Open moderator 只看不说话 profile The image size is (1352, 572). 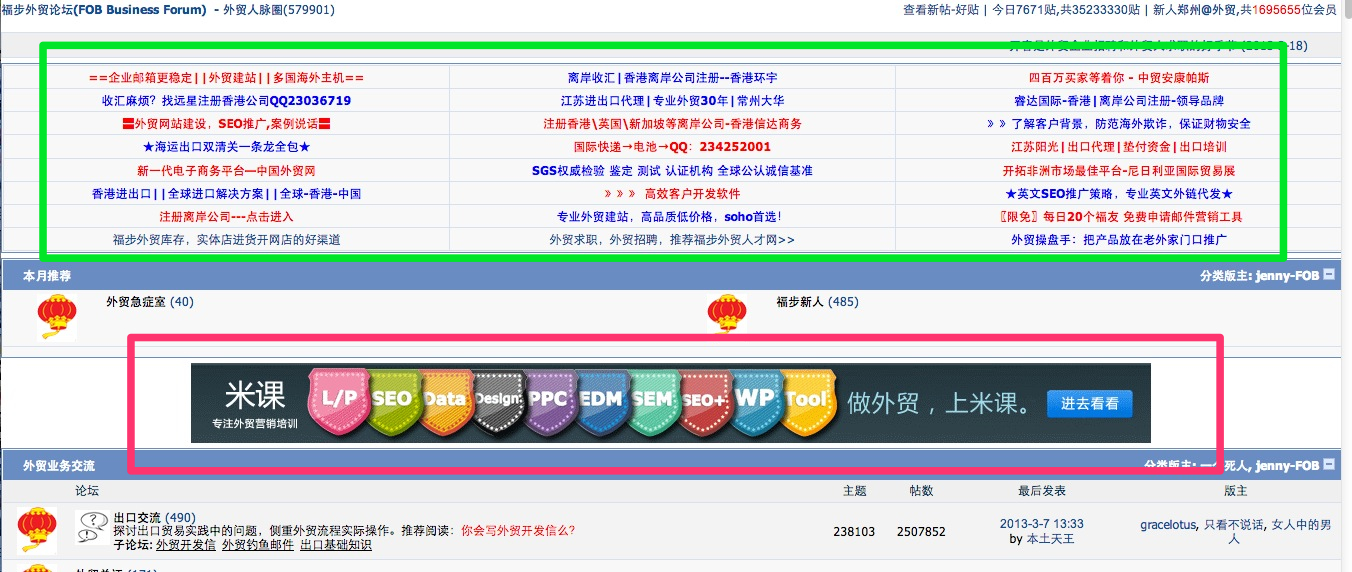(x=1233, y=524)
